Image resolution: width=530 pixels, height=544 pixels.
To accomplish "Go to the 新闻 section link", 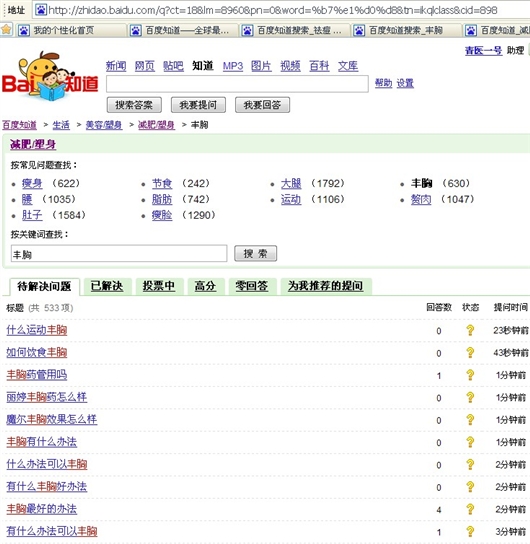I will tap(116, 66).
